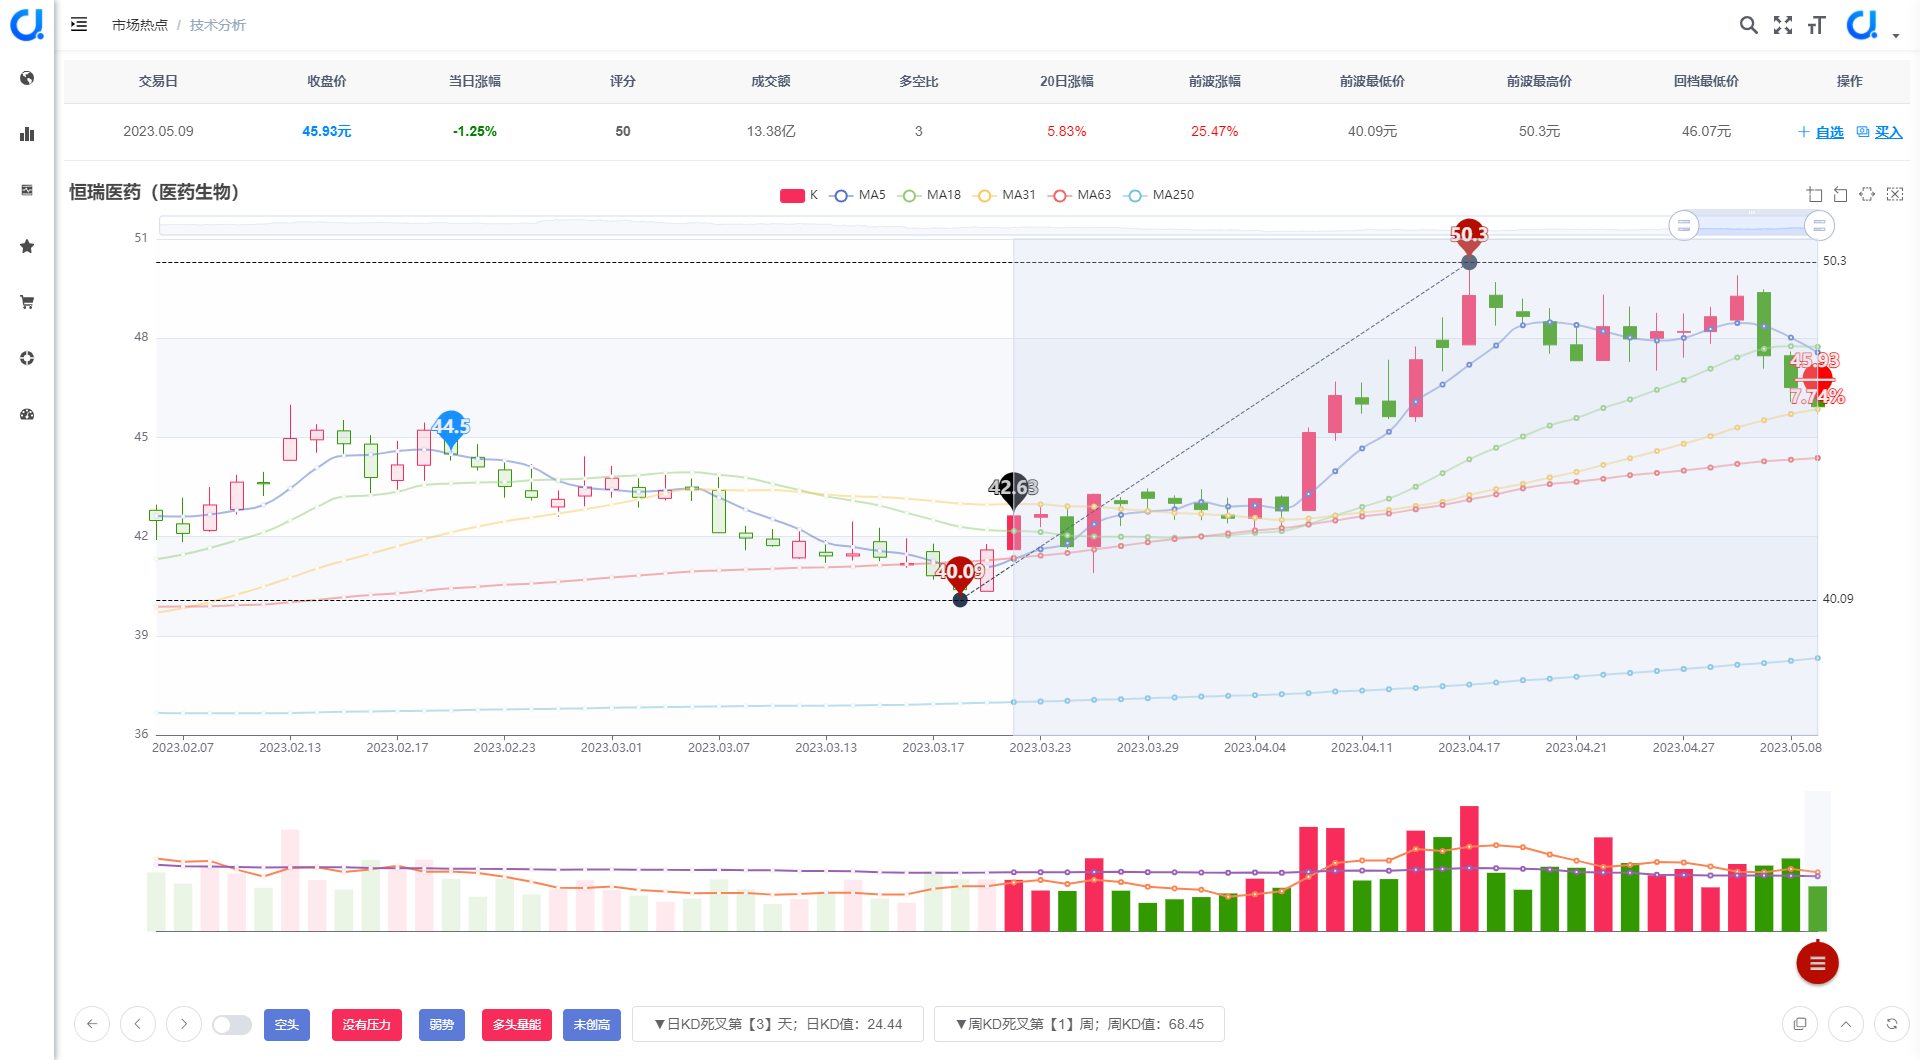Open the font size adjustment icon
Viewport: 1920px width, 1060px height.
(1817, 25)
